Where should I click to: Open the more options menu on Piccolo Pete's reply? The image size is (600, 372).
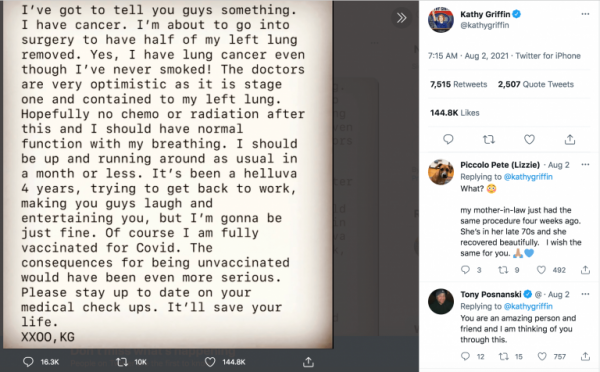[585, 165]
